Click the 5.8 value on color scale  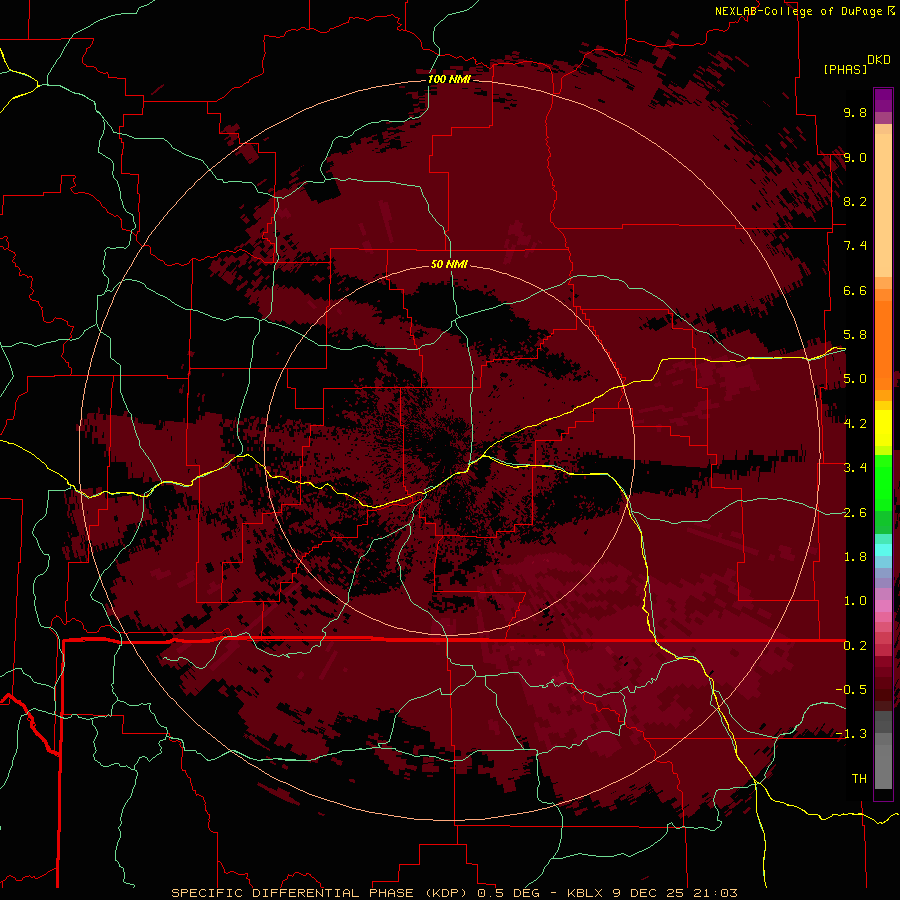[855, 335]
